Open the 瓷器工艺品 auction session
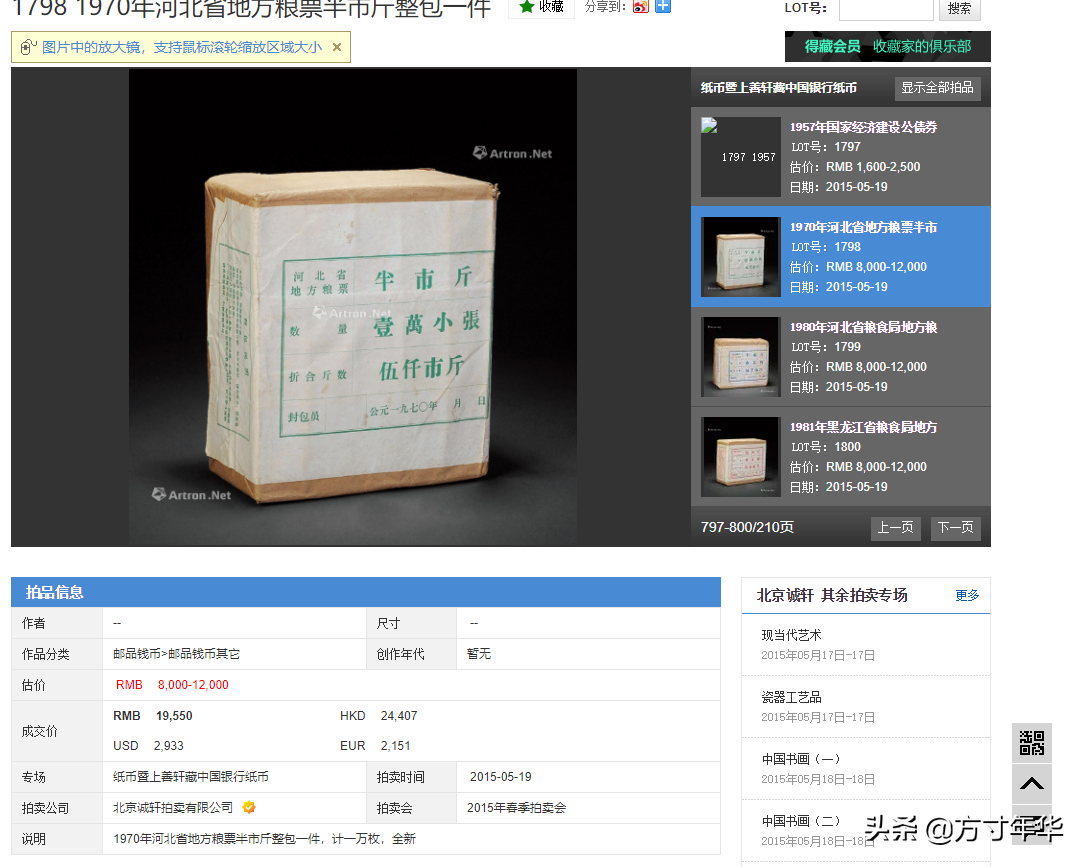Image resolution: width=1088 pixels, height=867 pixels. [x=791, y=697]
